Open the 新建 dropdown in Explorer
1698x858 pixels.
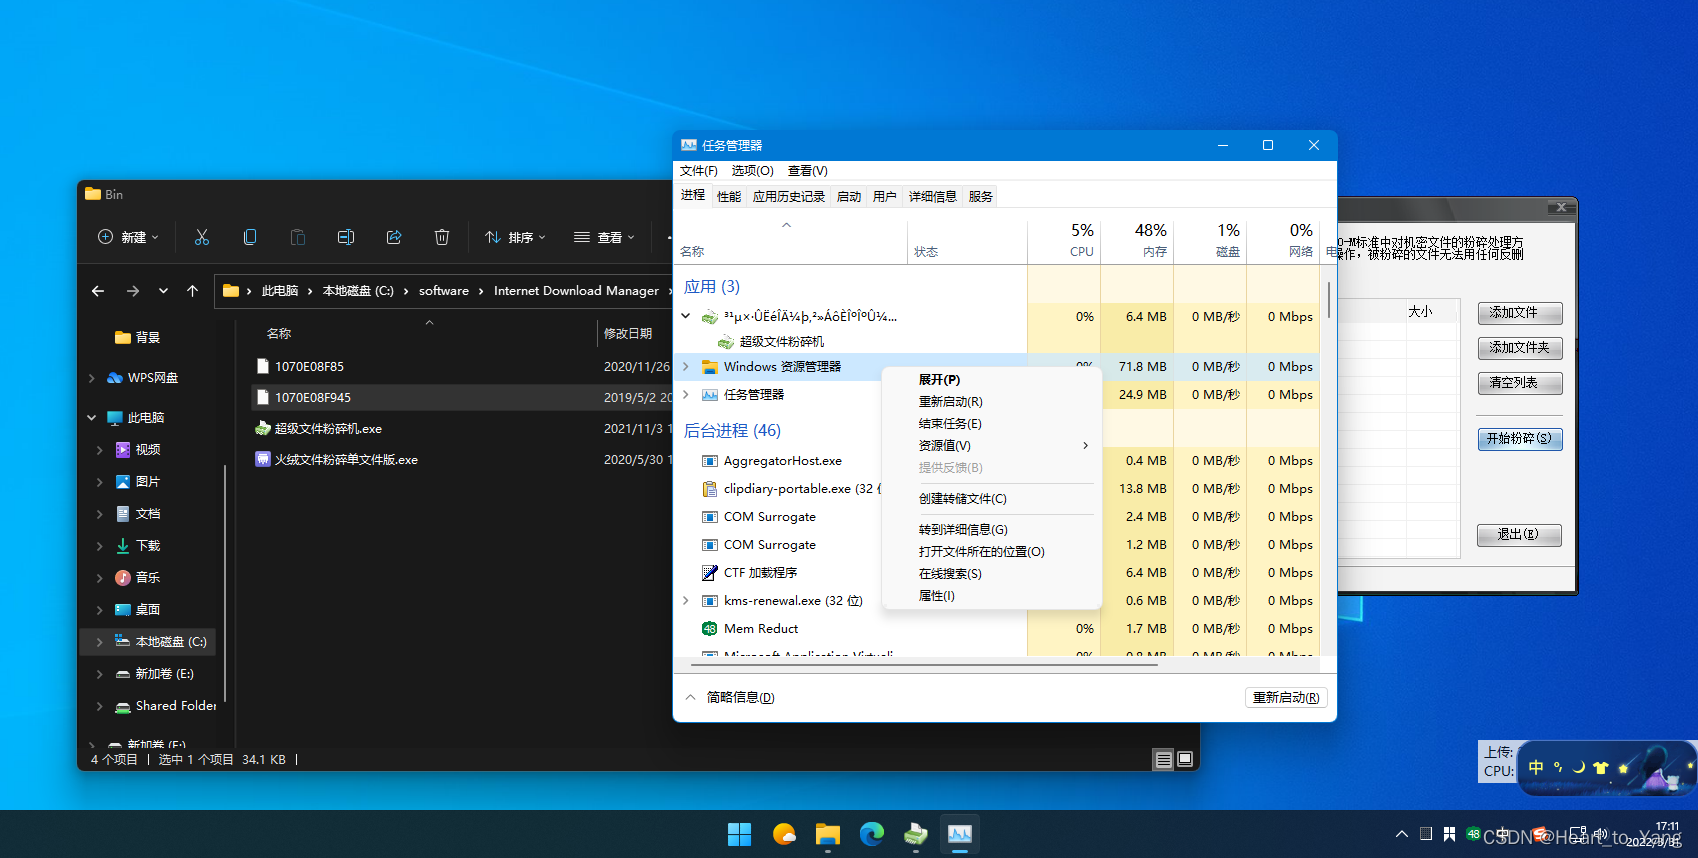coord(128,237)
